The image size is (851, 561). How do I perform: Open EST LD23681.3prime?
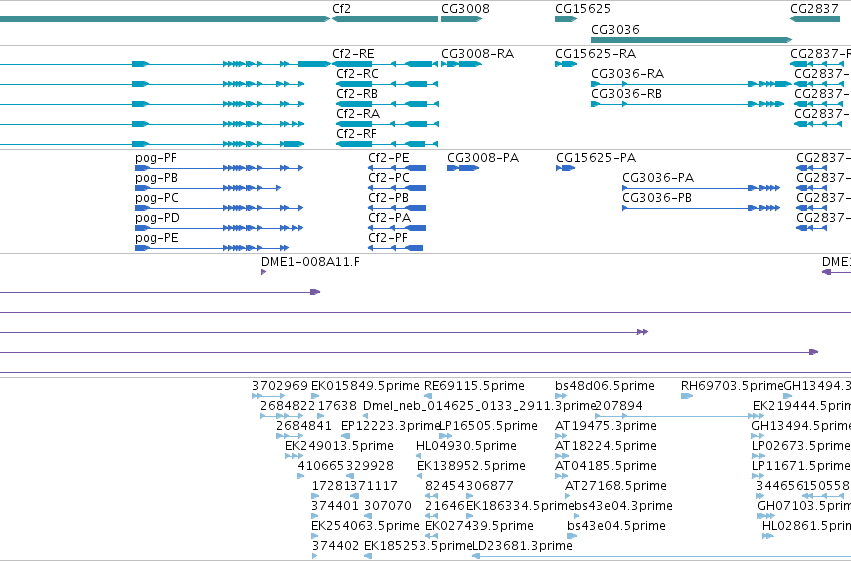pos(662,556)
